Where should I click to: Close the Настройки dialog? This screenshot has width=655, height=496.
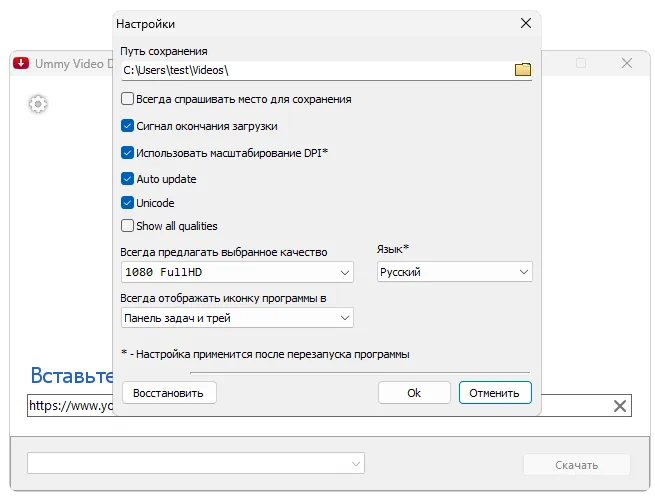pos(526,23)
